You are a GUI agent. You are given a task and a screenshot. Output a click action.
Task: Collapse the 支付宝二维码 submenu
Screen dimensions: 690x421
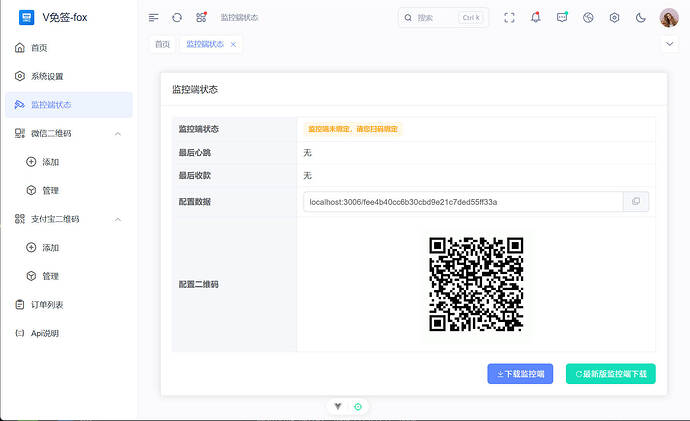pos(117,219)
